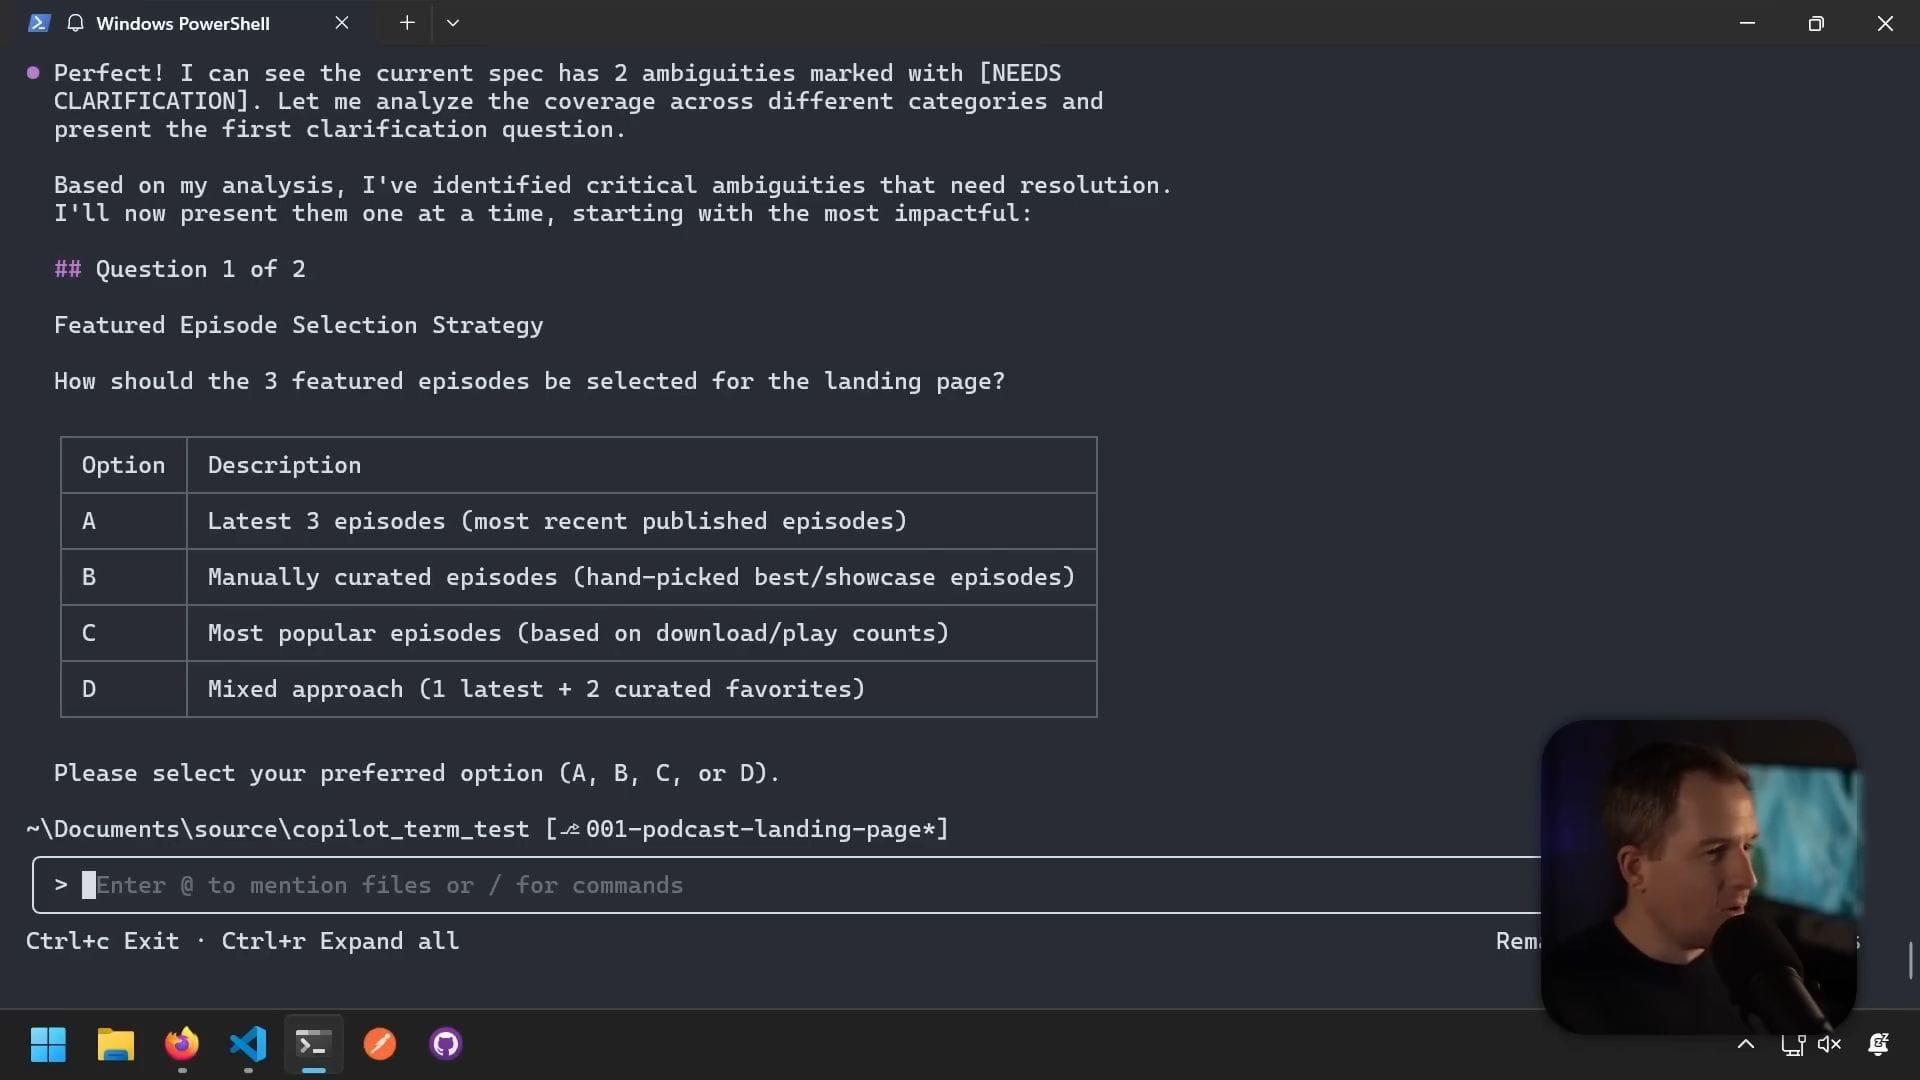Open Visual Studio Code from taskbar
This screenshot has height=1080, width=1920.
click(248, 1045)
